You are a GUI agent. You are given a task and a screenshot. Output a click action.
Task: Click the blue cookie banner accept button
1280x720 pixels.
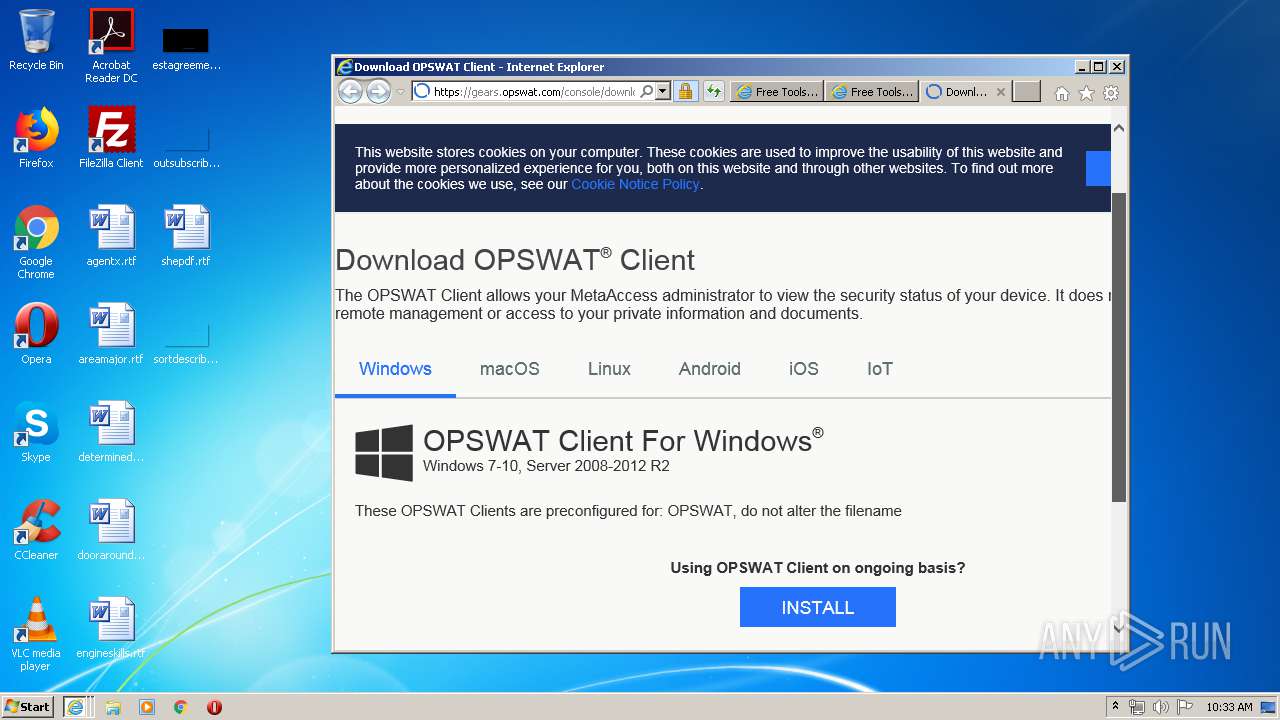(1098, 169)
